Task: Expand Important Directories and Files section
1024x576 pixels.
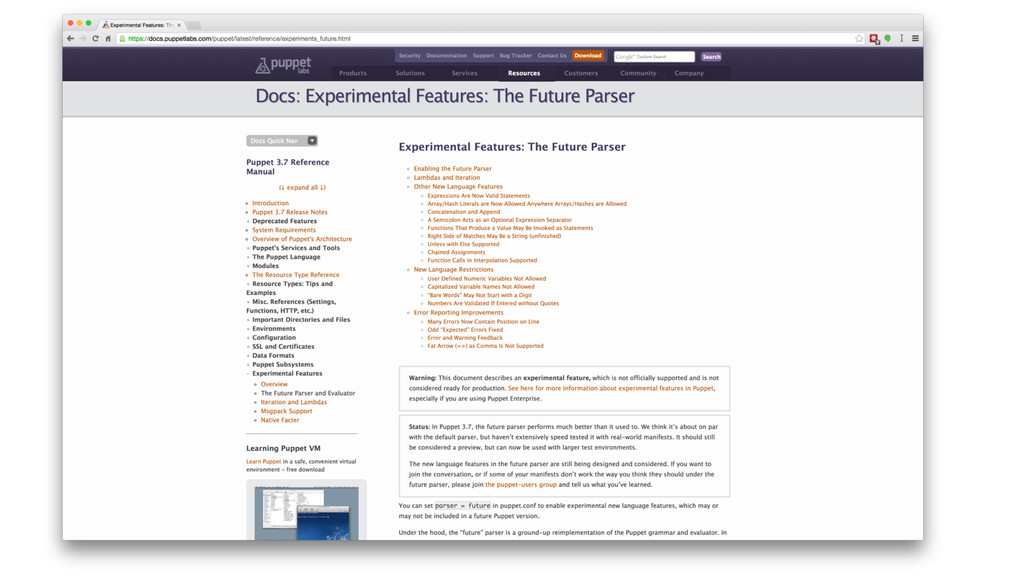Action: click(301, 319)
